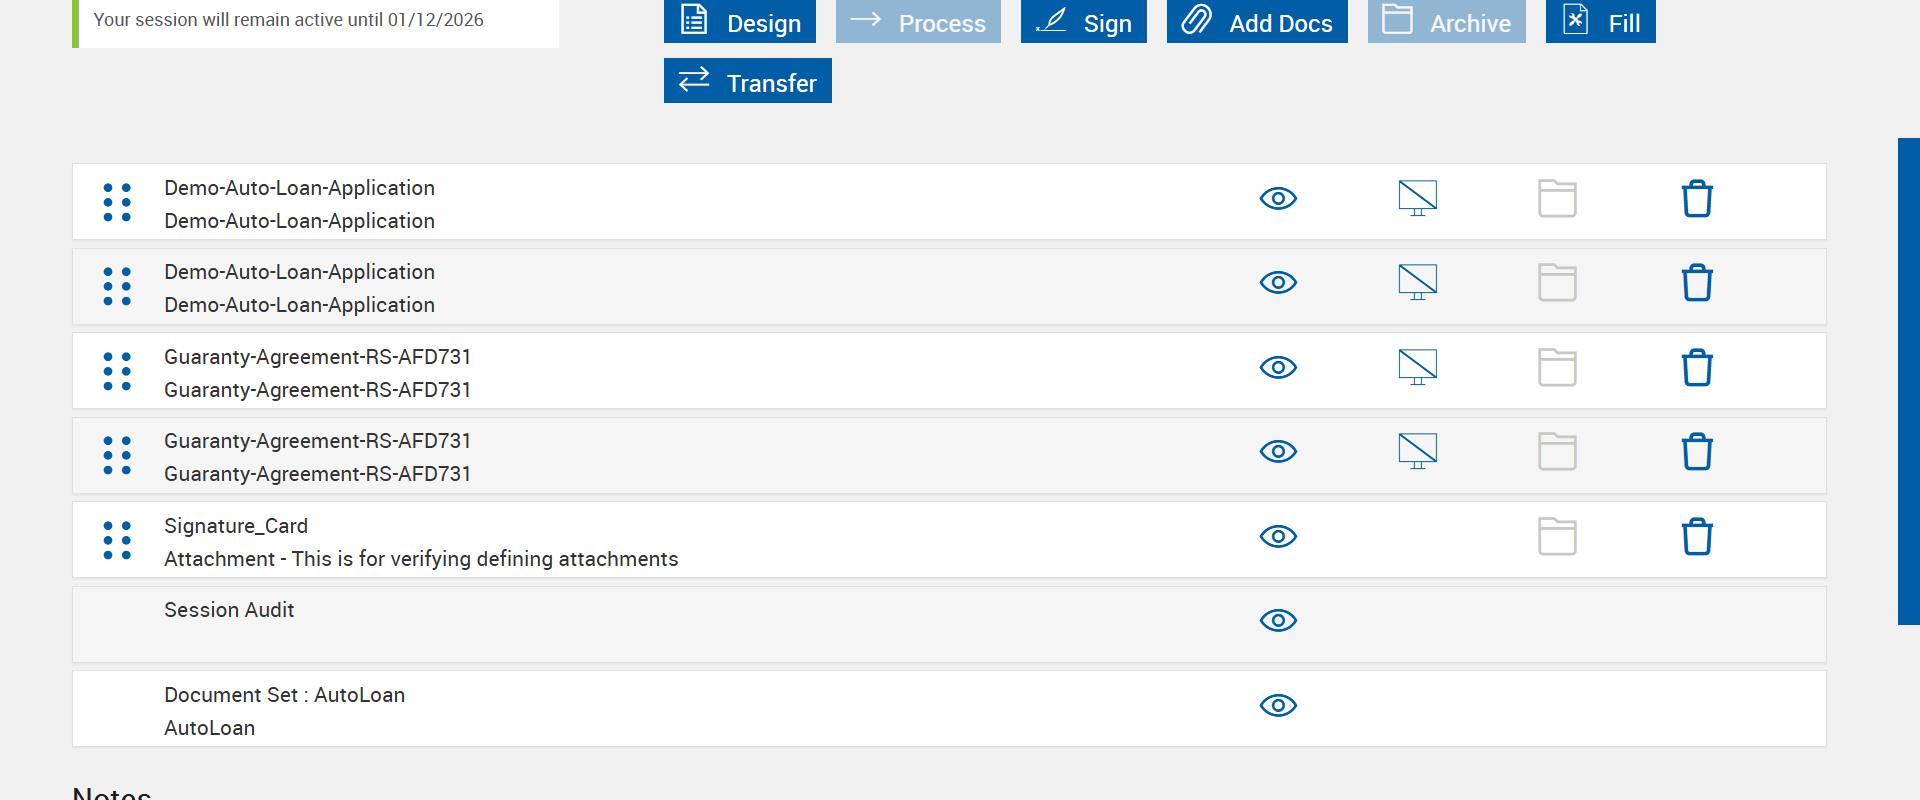Click crossed-out monitor icon on second Demo-Auto-Loan row

(x=1418, y=282)
